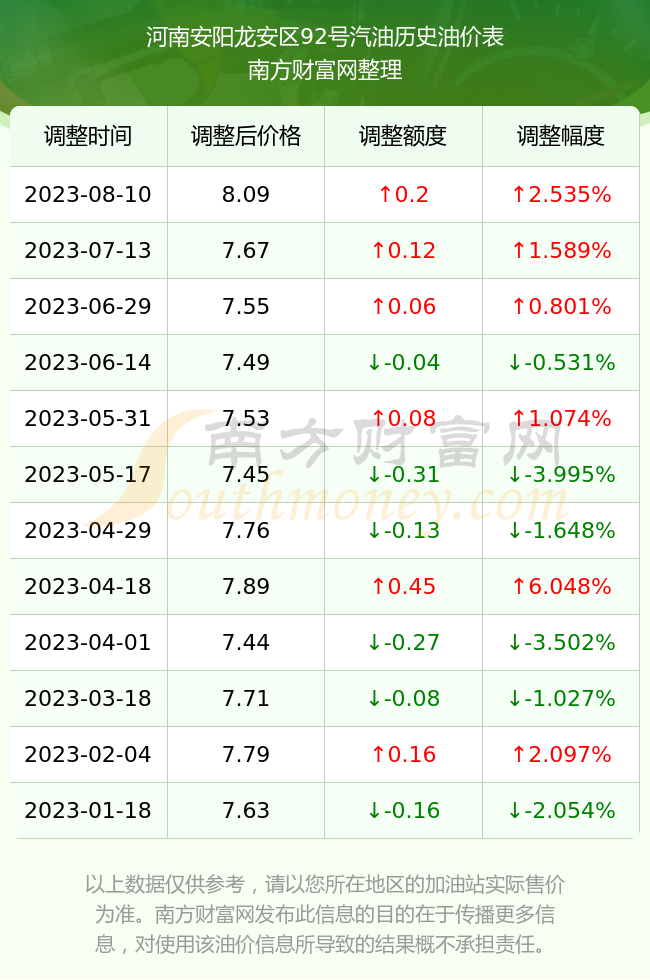Click the ↓-0.08 adjustment cell
The image size is (650, 980).
(x=403, y=698)
